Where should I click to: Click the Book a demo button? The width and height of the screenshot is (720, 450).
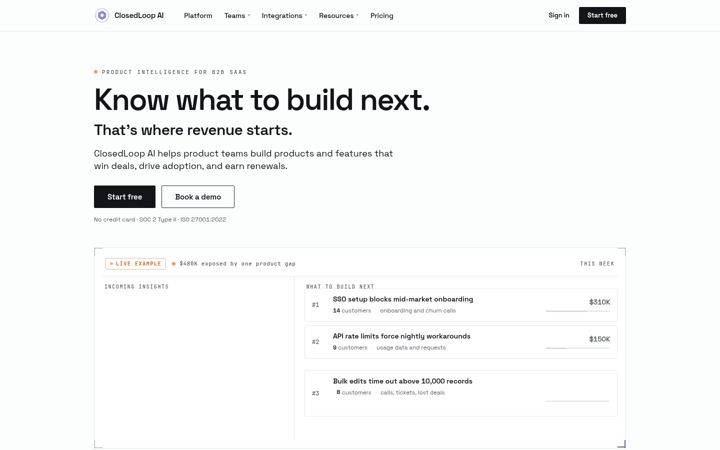198,197
